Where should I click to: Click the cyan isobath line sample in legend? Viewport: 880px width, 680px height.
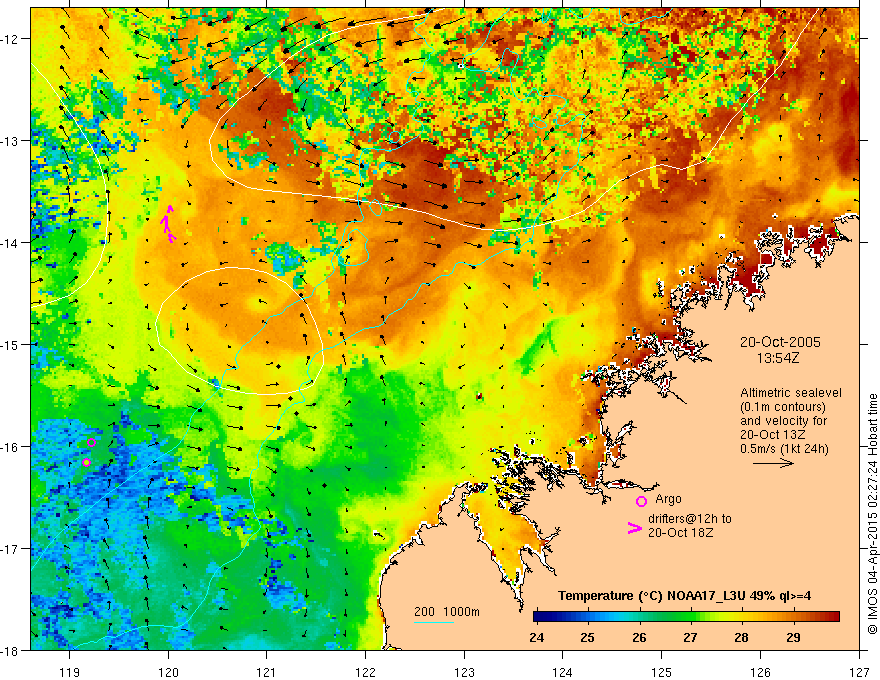[434, 622]
